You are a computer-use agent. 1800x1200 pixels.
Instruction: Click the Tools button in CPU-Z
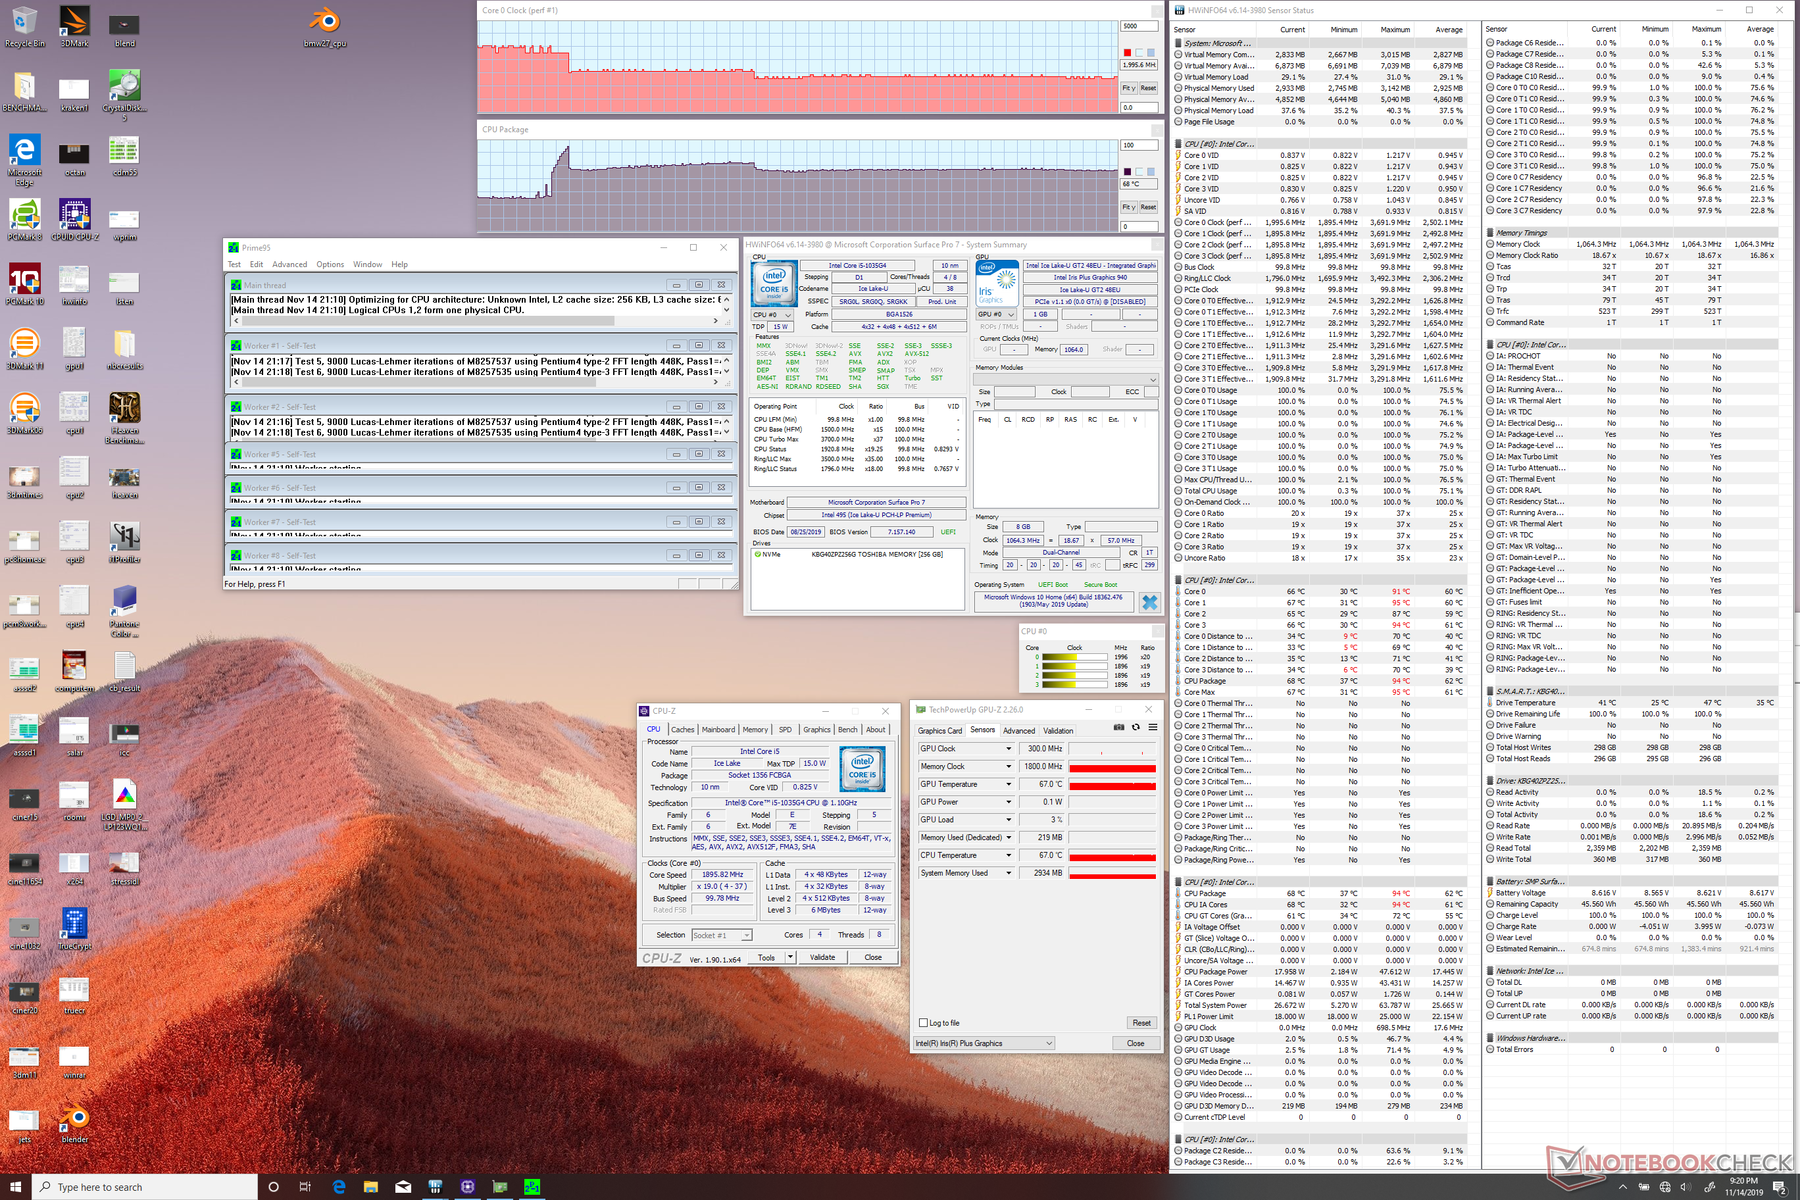tap(766, 957)
